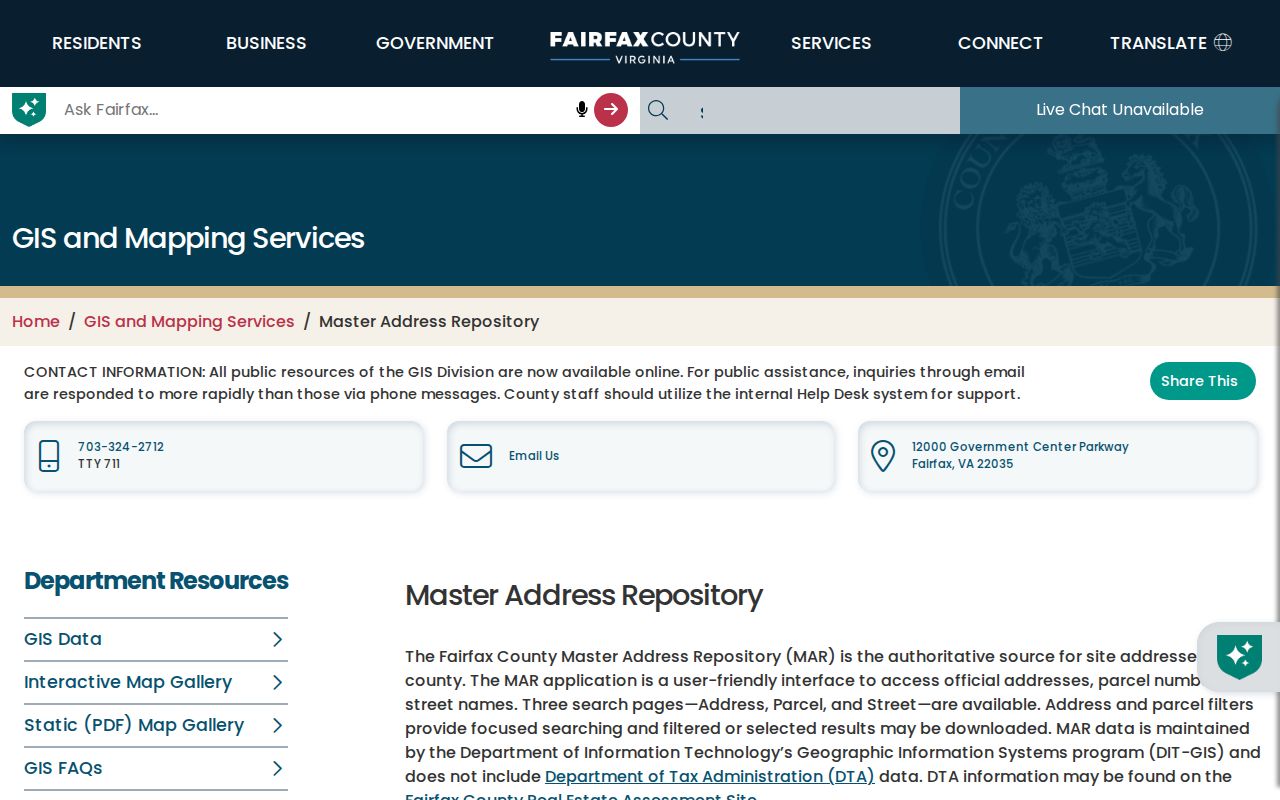The image size is (1280, 800).
Task: Expand the GIS Data chevron
Action: coord(278,639)
